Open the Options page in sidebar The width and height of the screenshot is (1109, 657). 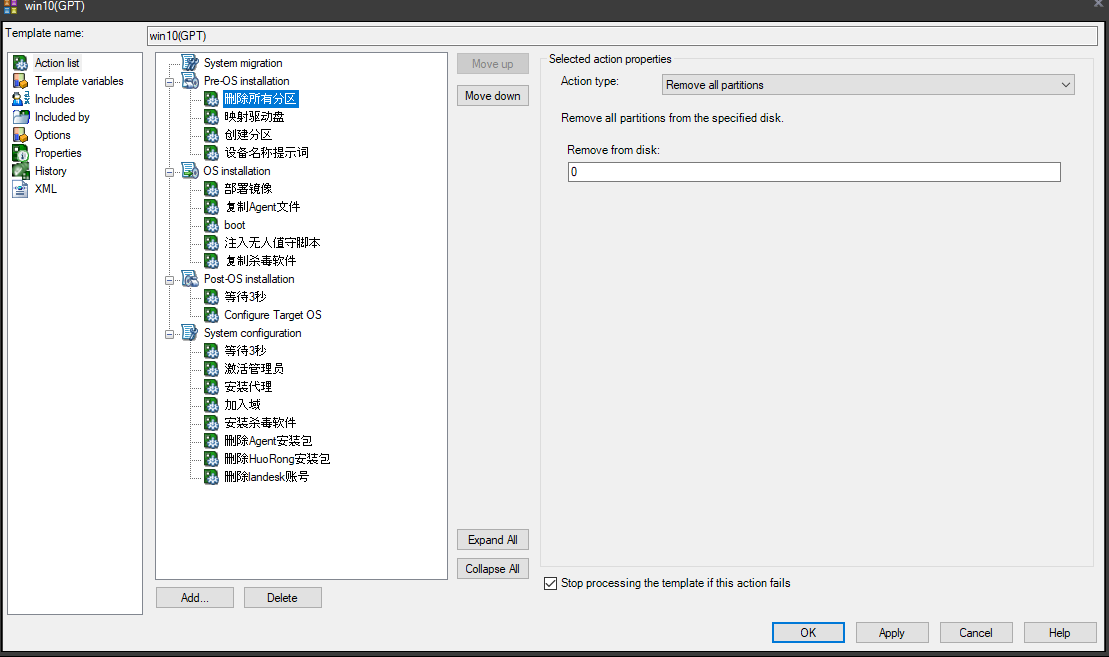pos(52,135)
